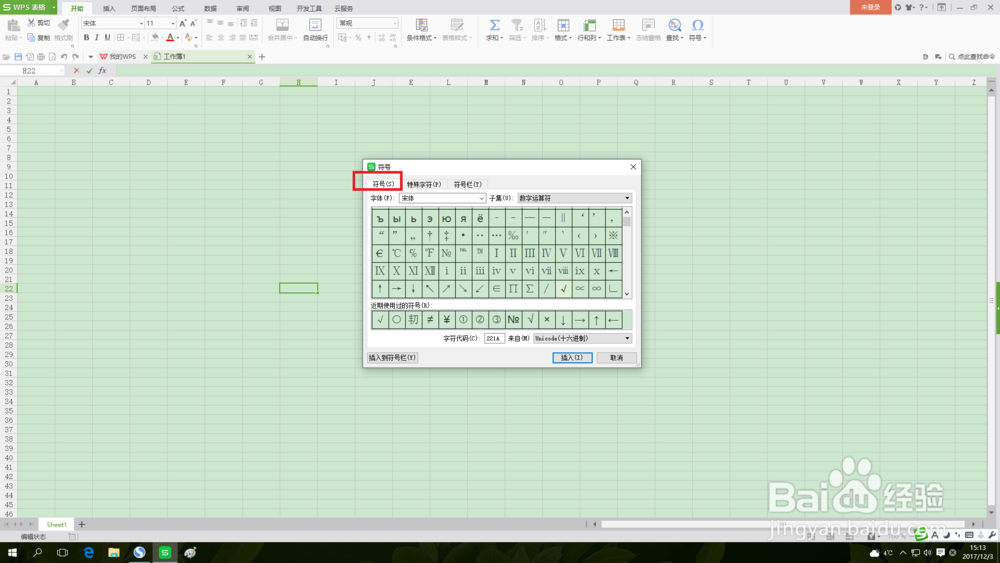The width and height of the screenshot is (1000, 563).
Task: Click the 字符代码 field 221A
Action: (494, 339)
